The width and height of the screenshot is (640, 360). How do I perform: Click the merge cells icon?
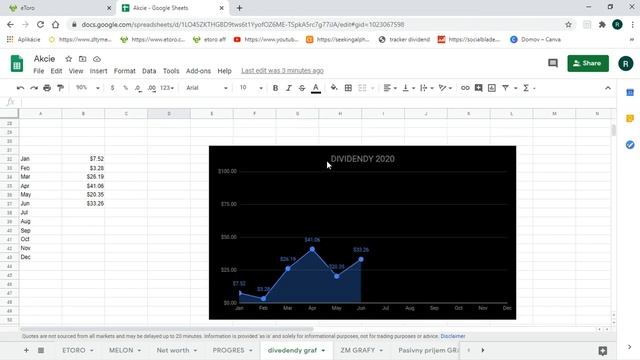(x=362, y=88)
